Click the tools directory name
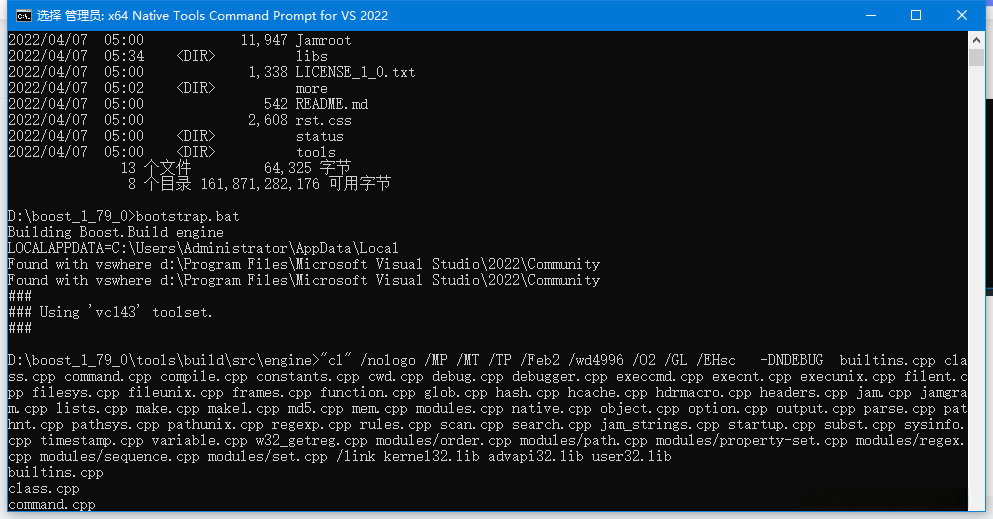The image size is (993, 519). tap(315, 152)
